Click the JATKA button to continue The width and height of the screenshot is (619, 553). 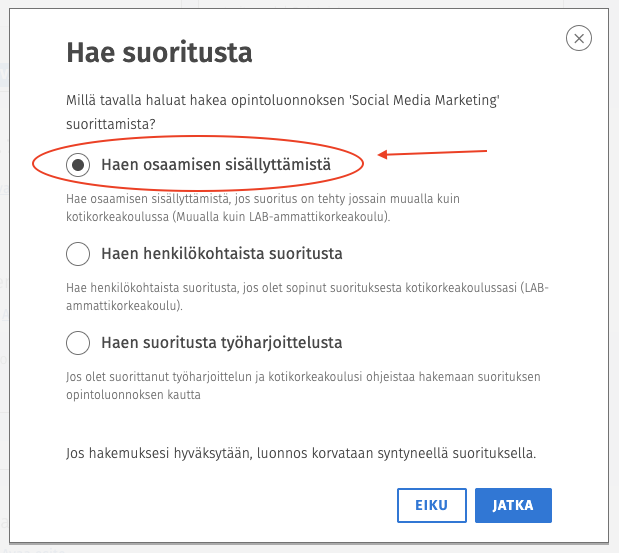[x=513, y=505]
